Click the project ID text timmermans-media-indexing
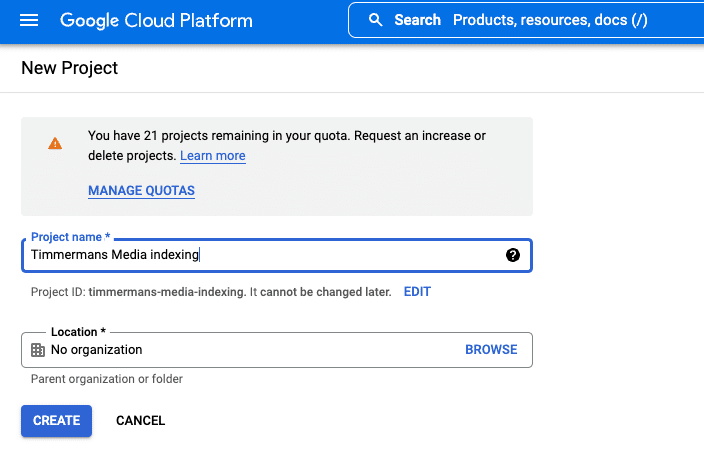Viewport: 704px width, 465px height. click(166, 292)
